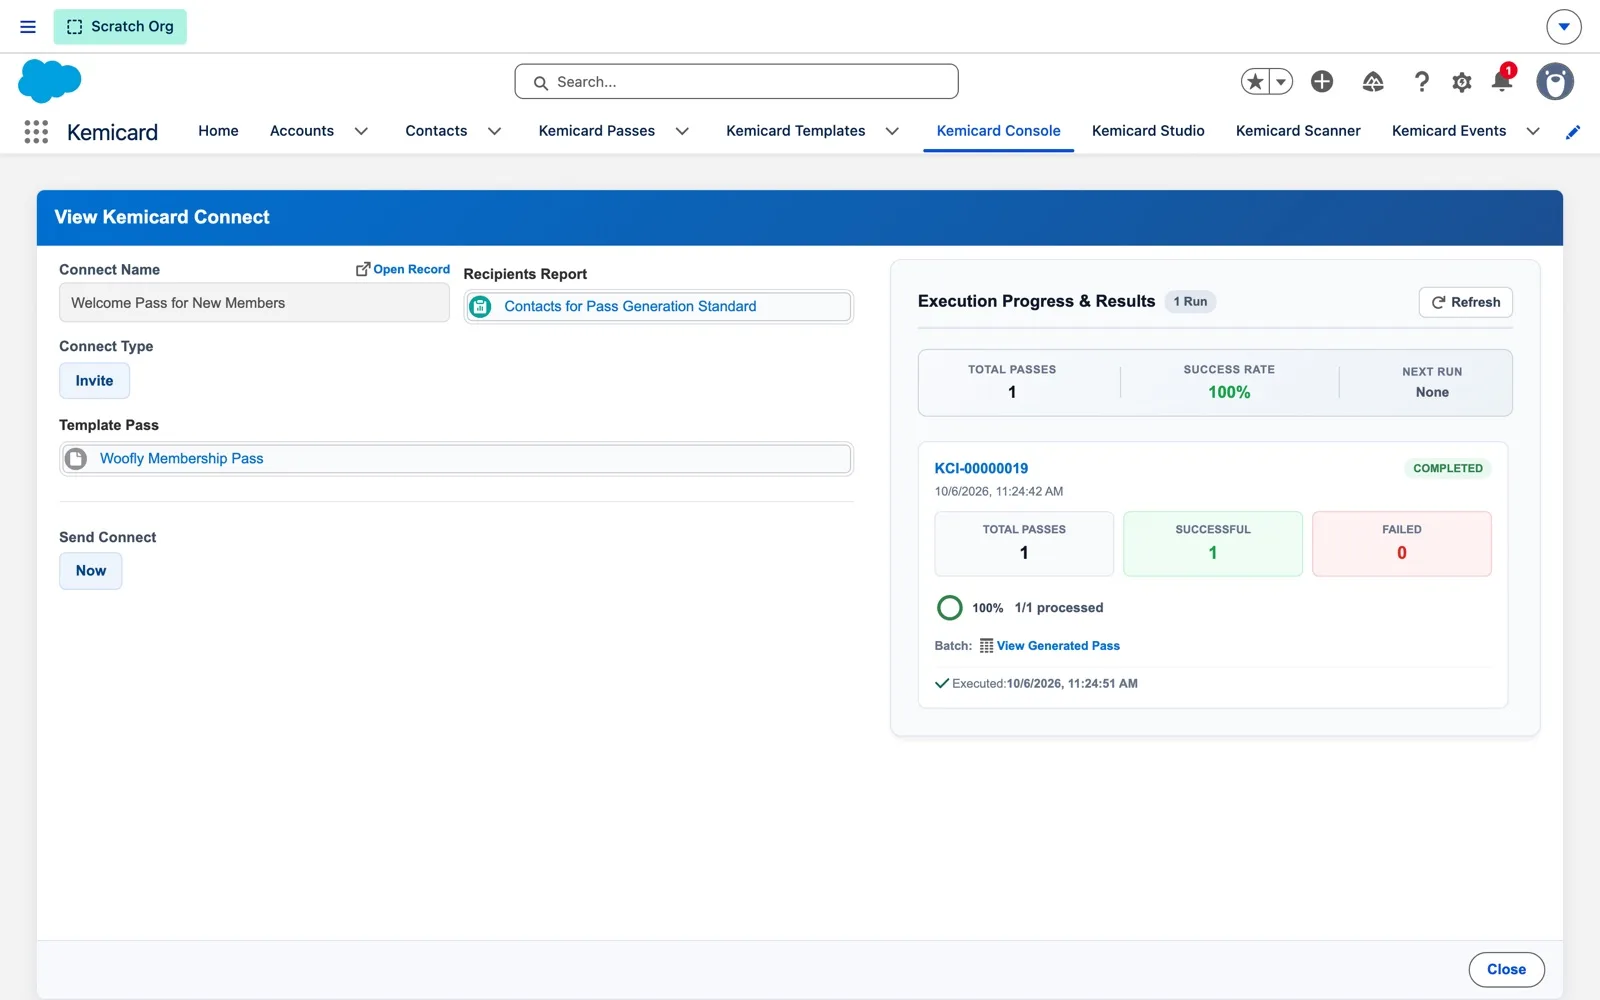Select the Now send option
The width and height of the screenshot is (1600, 1000).
tap(90, 571)
